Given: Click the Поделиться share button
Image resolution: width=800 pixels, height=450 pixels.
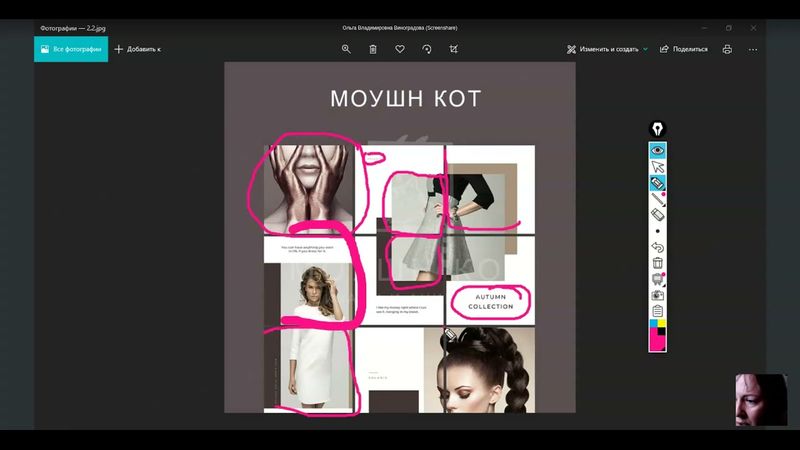Looking at the screenshot, I should 684,49.
